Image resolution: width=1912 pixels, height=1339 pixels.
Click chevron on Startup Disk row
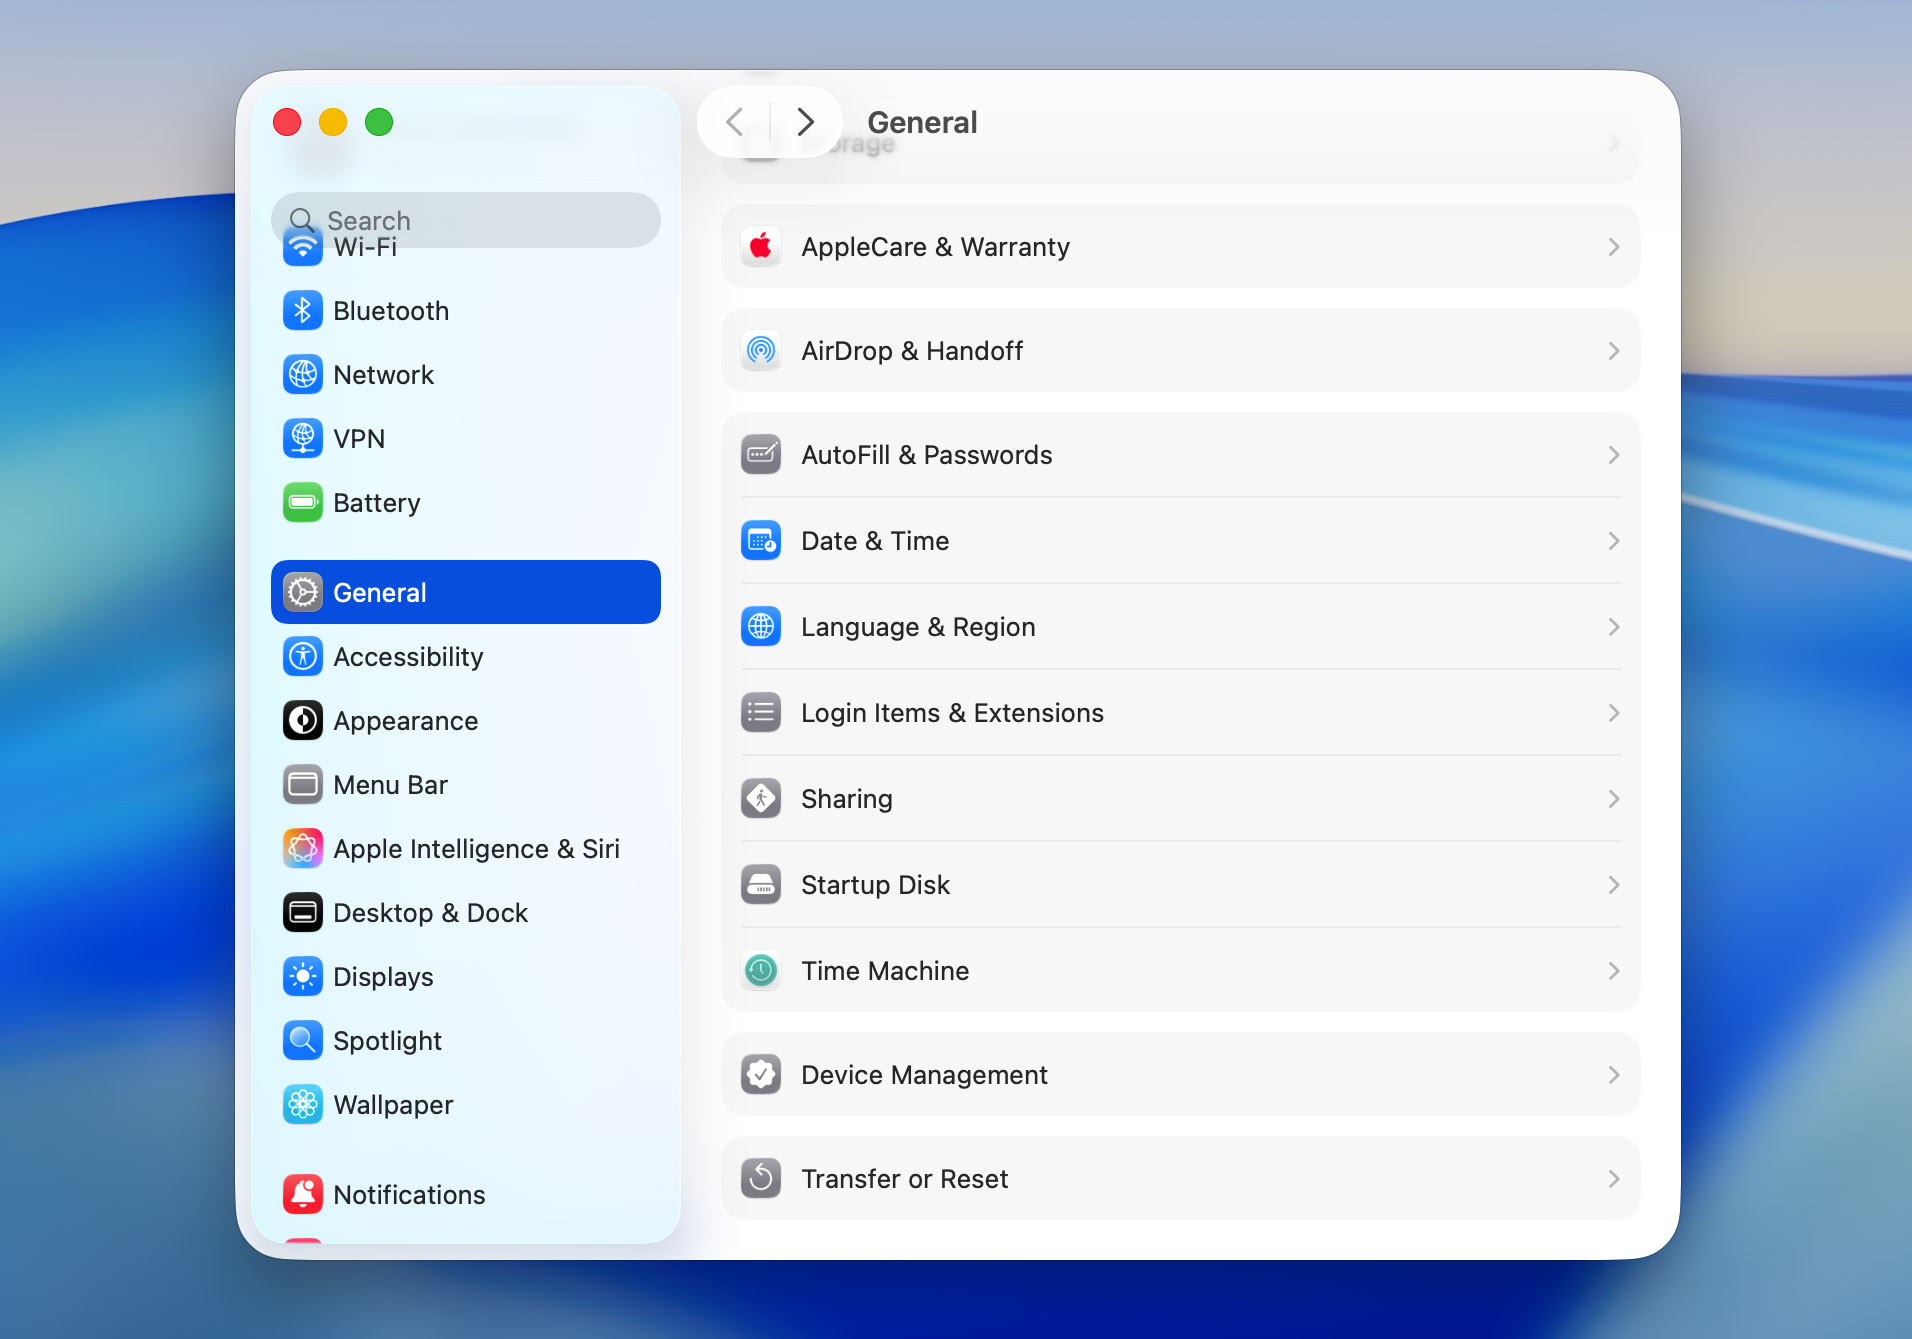pos(1613,885)
